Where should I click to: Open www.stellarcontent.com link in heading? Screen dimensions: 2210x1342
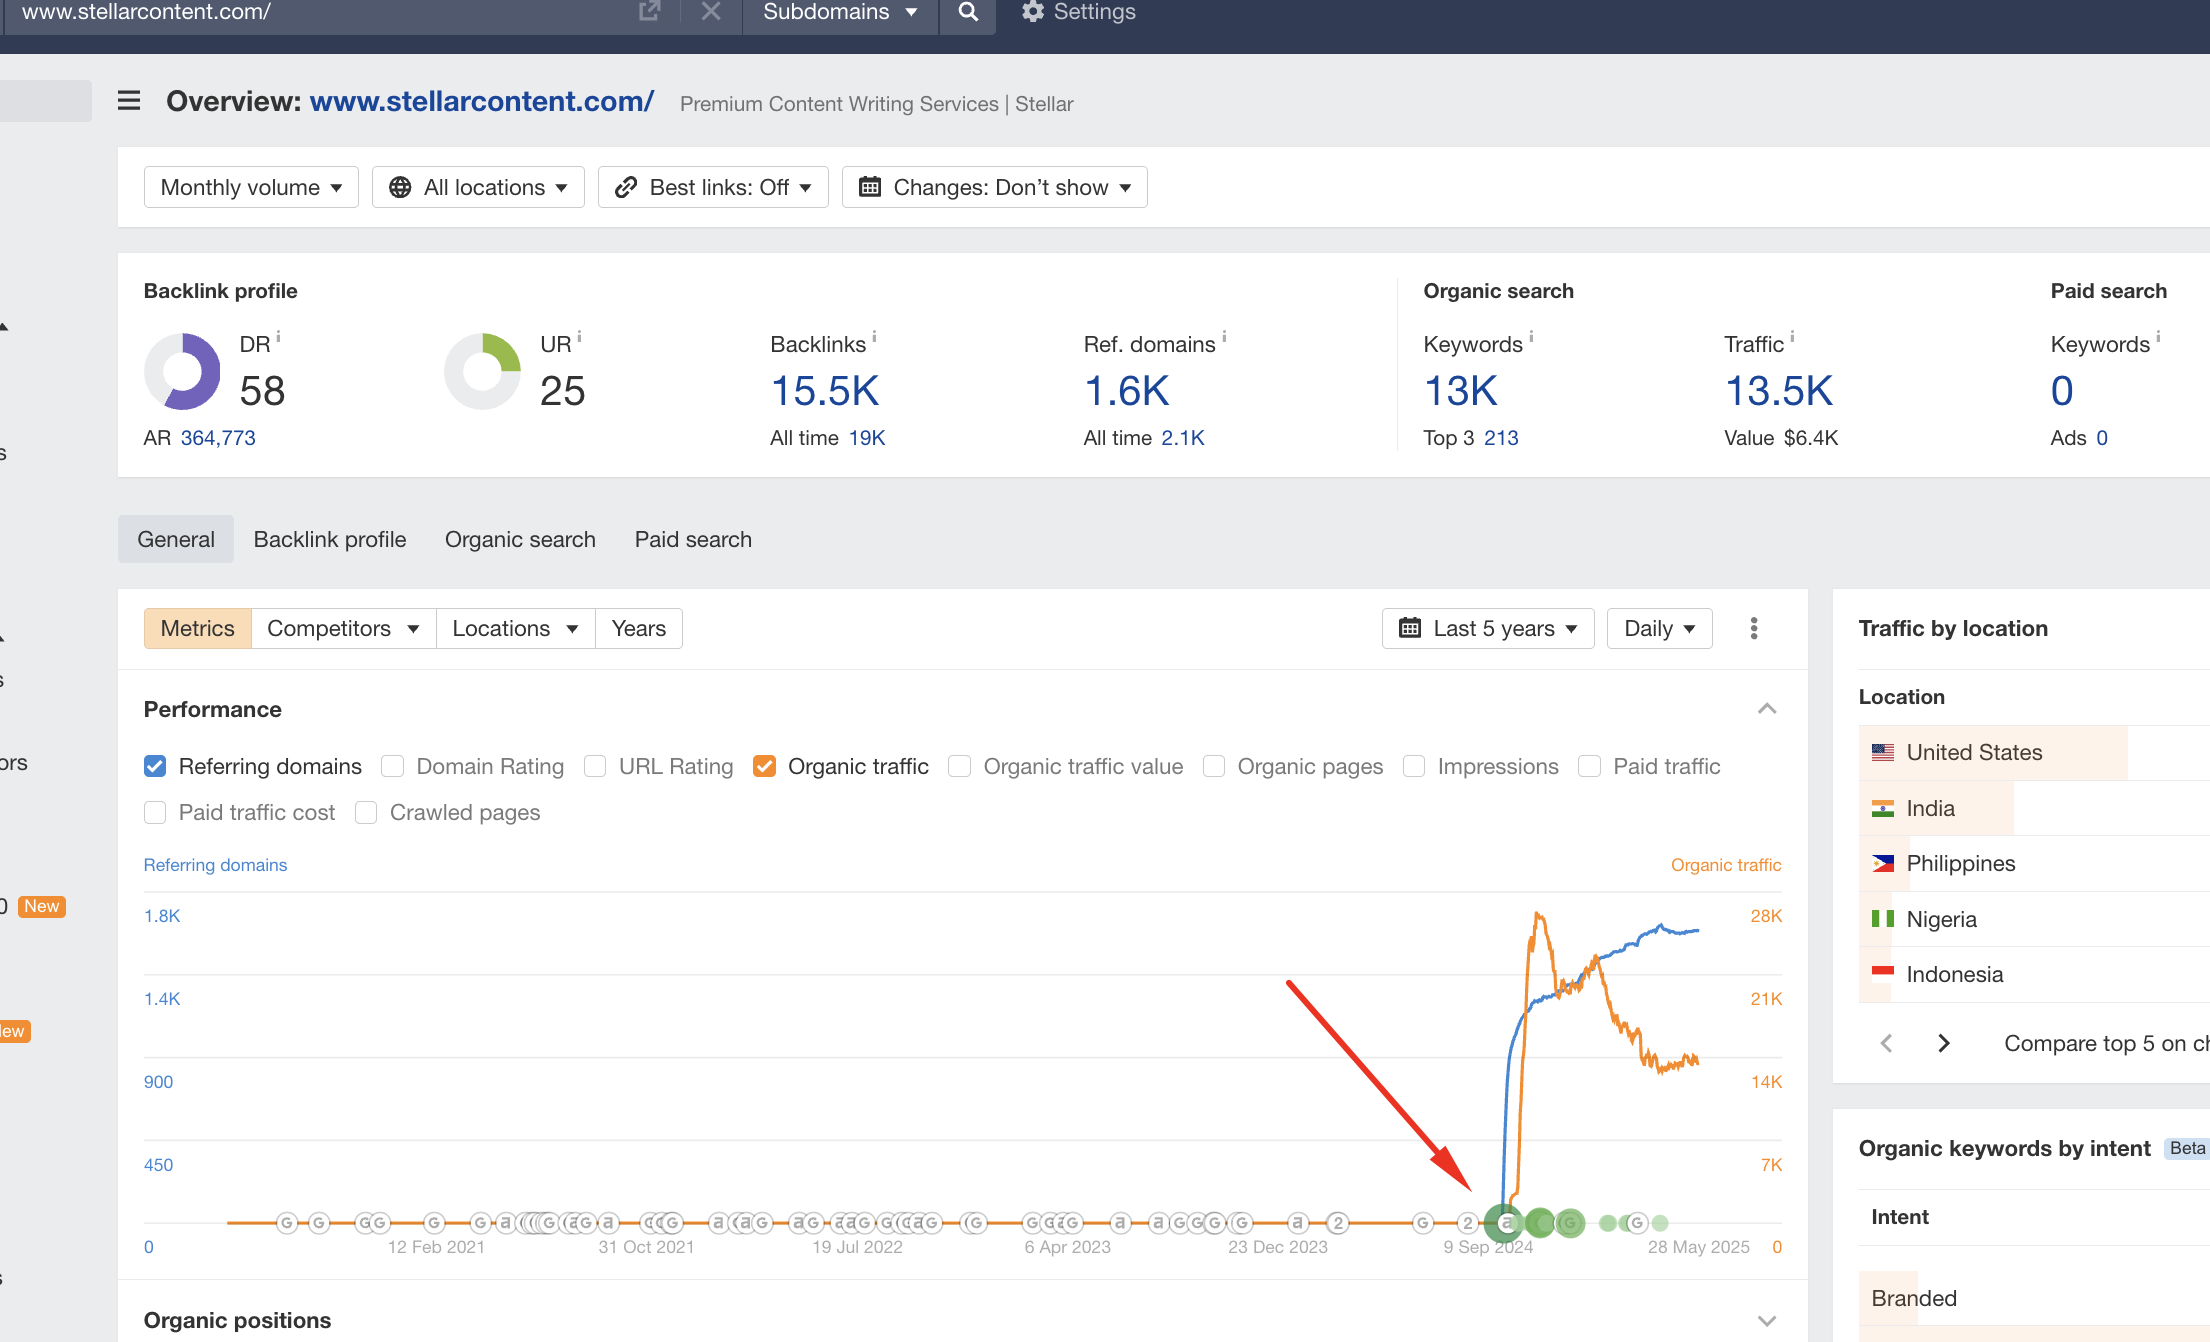click(x=482, y=101)
